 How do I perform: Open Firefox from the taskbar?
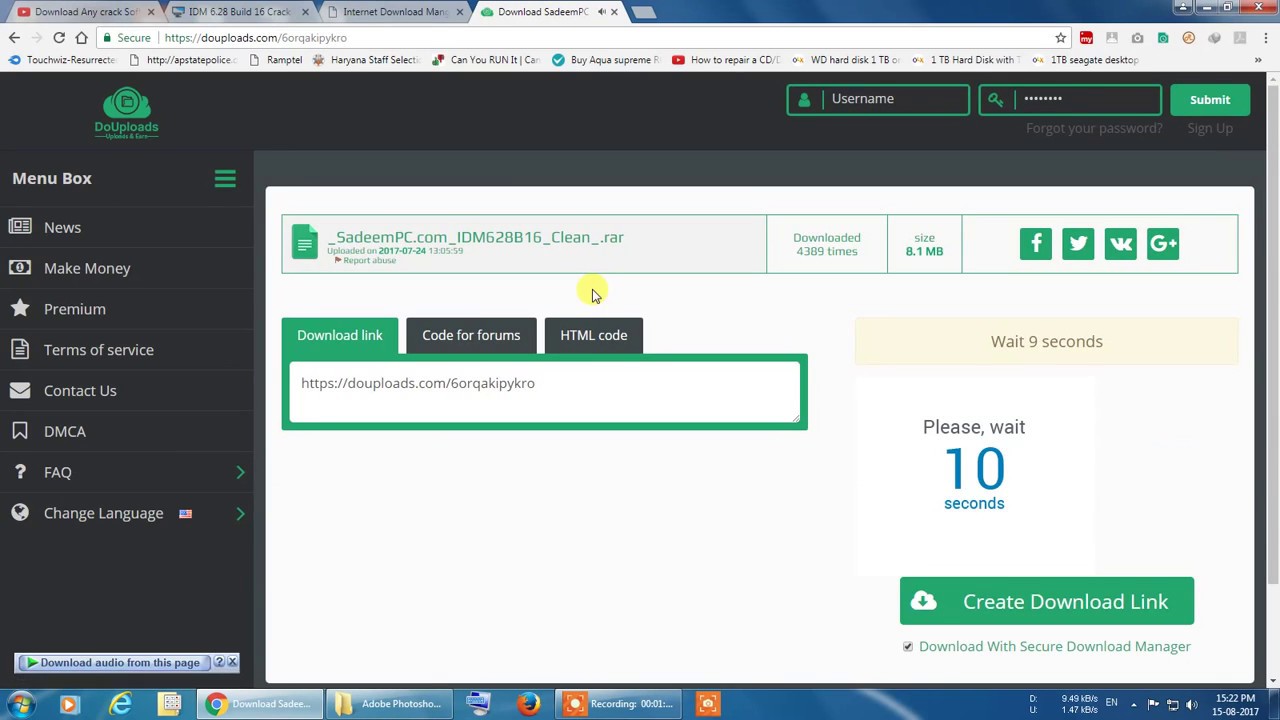[528, 704]
